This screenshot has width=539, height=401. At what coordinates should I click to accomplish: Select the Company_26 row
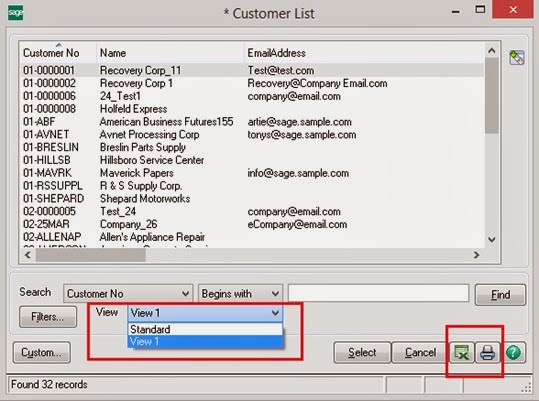click(252, 224)
